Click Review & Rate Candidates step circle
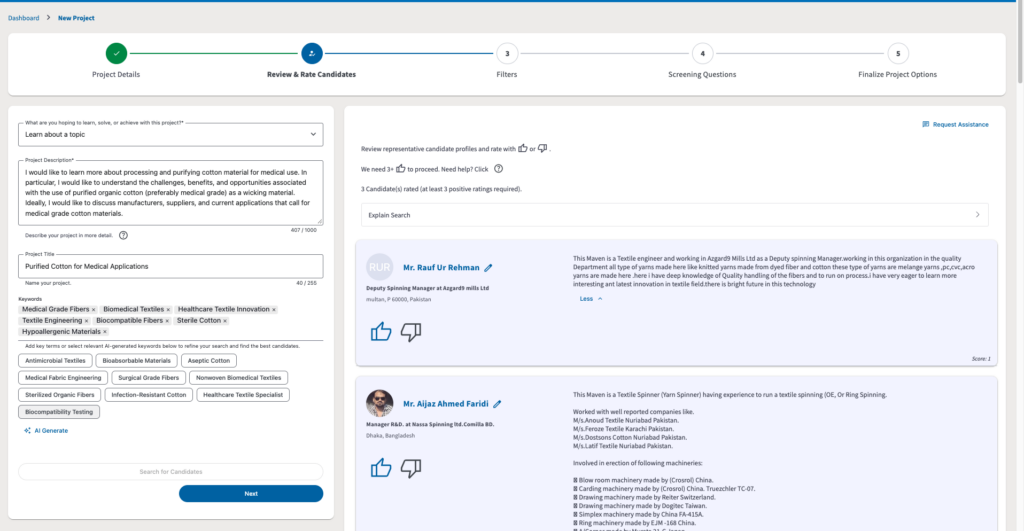Screen dimensions: 1024x531 click(312, 54)
